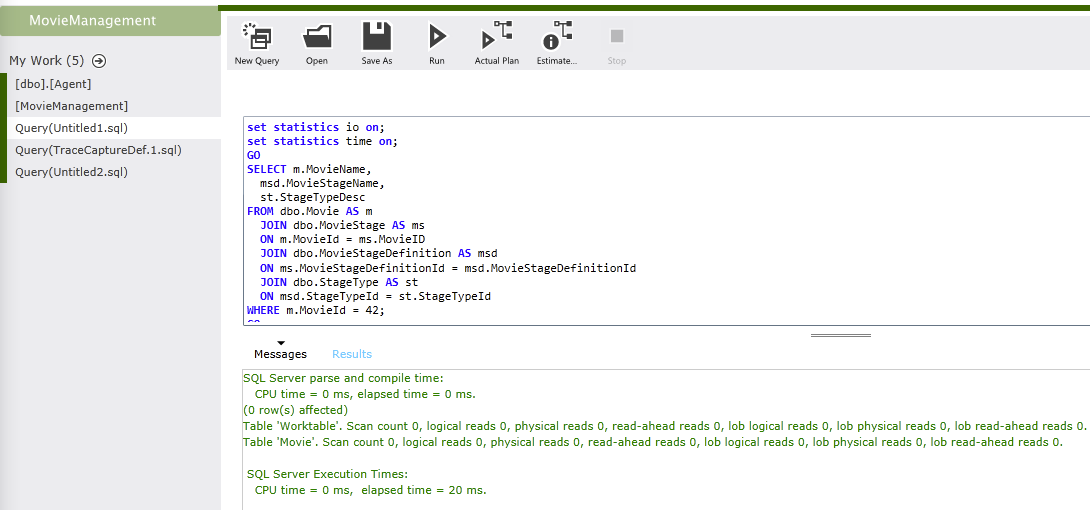Viewport: 1090px width, 510px height.
Task: Click the My Work arrow circle icon
Action: [x=99, y=60]
